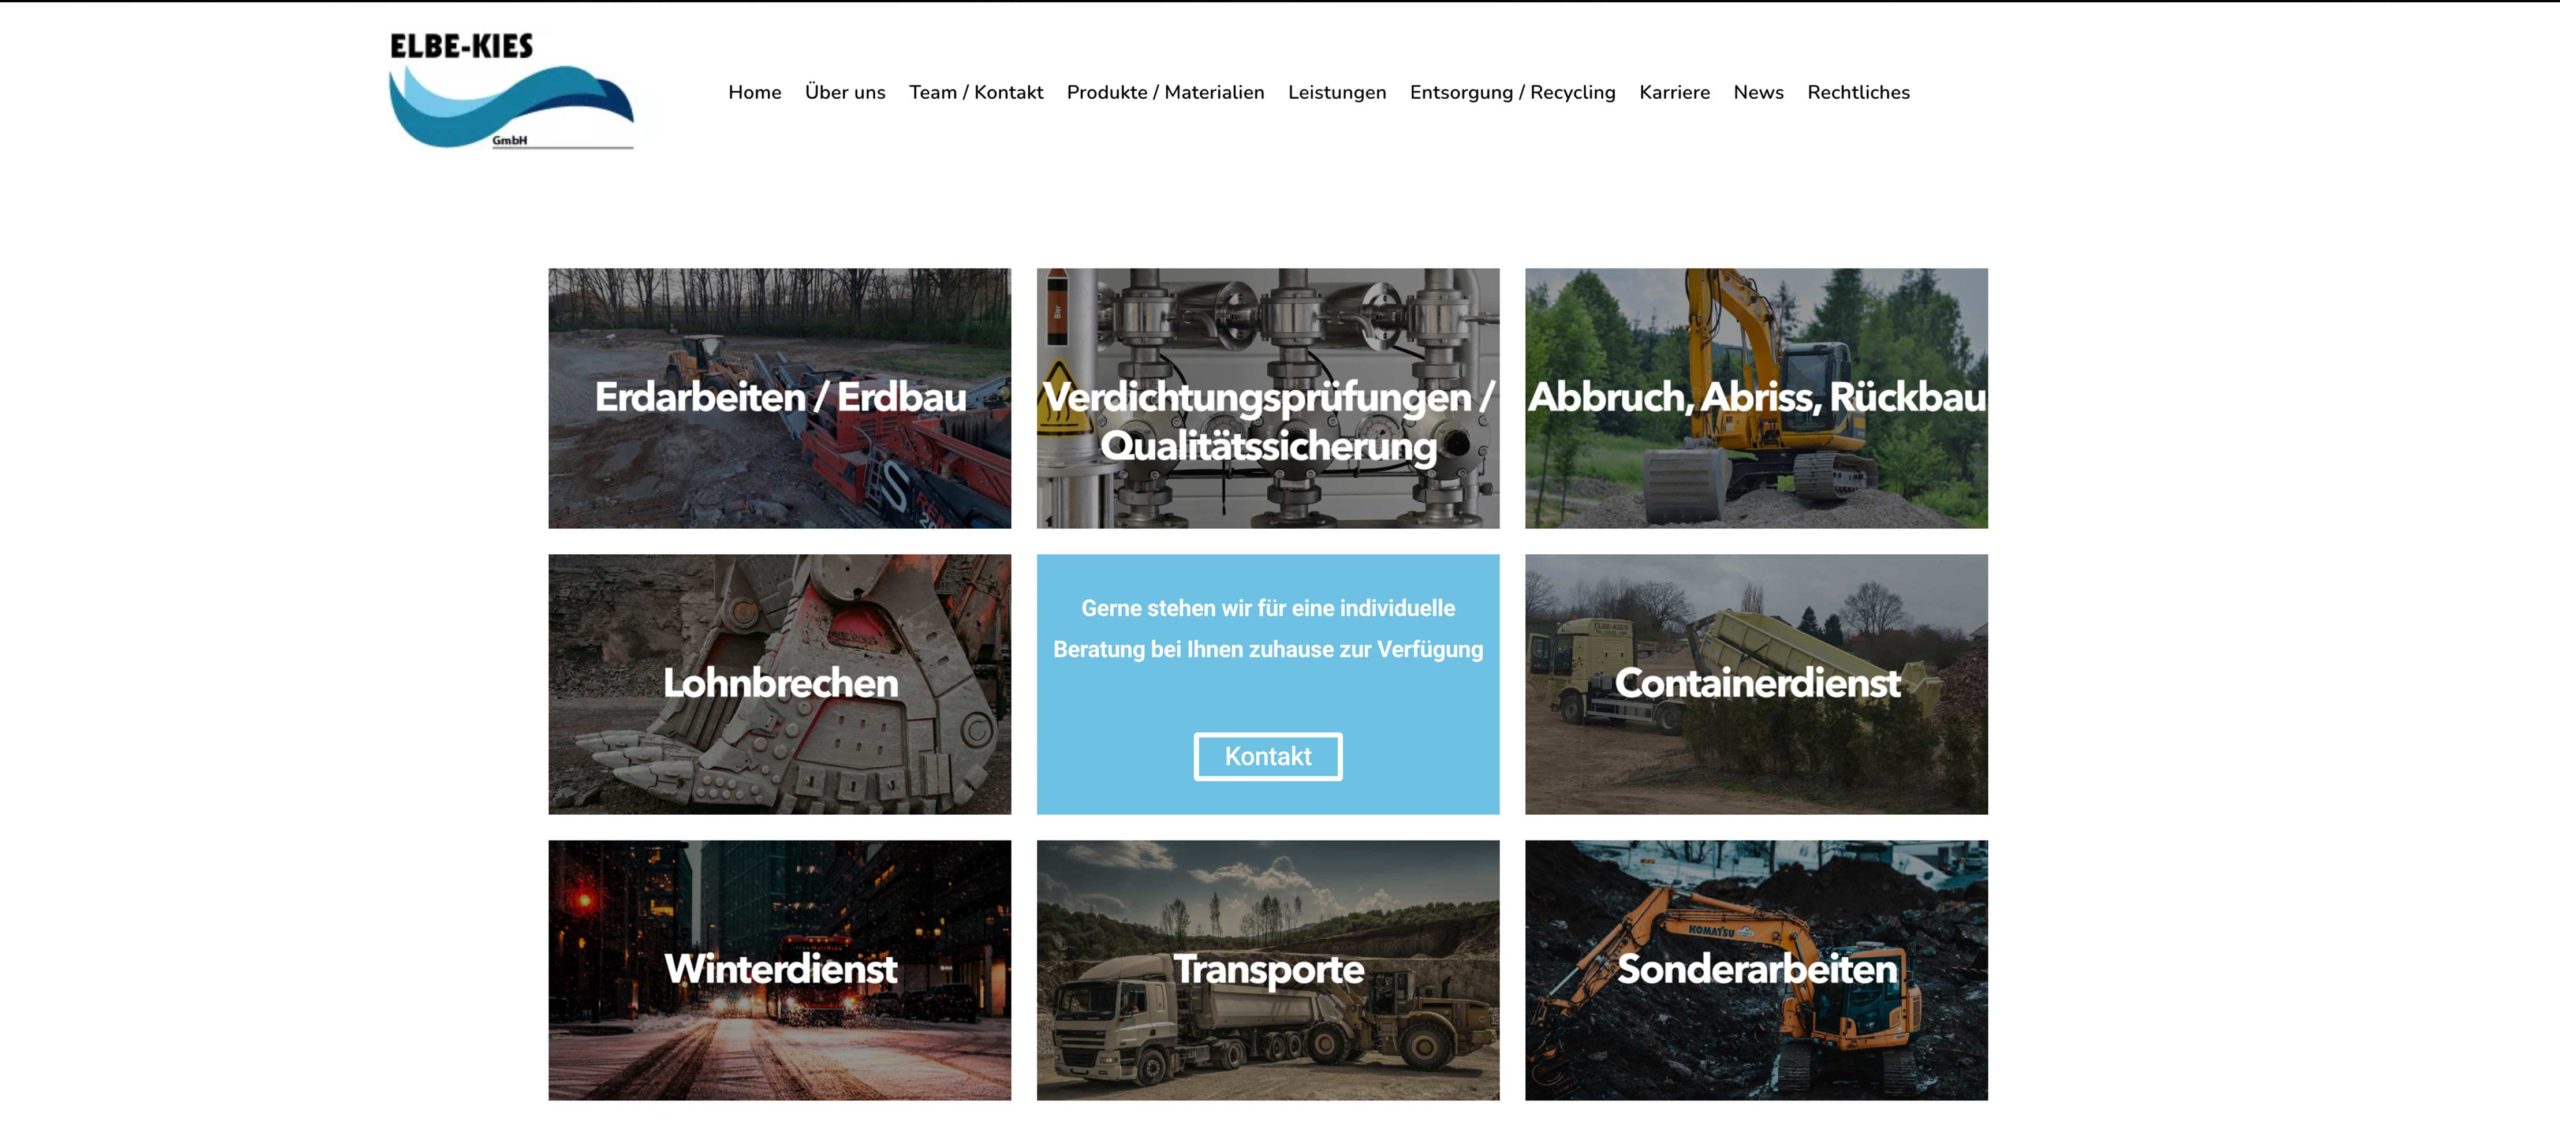
Task: Choose the Lohnbrechen service tile
Action: pyautogui.click(x=779, y=684)
